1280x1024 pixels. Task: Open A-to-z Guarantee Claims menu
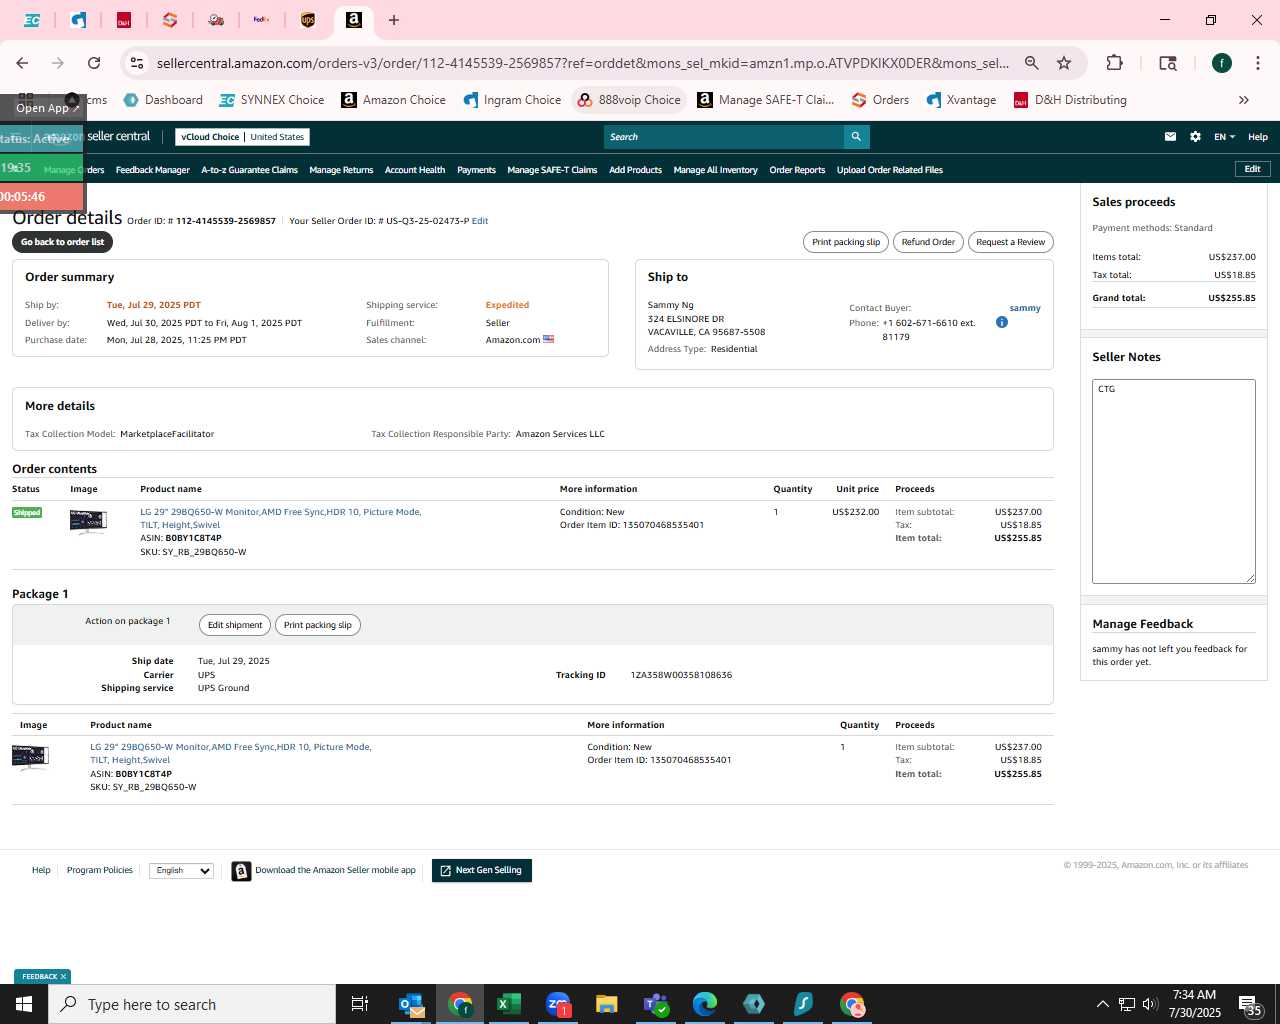(x=249, y=170)
